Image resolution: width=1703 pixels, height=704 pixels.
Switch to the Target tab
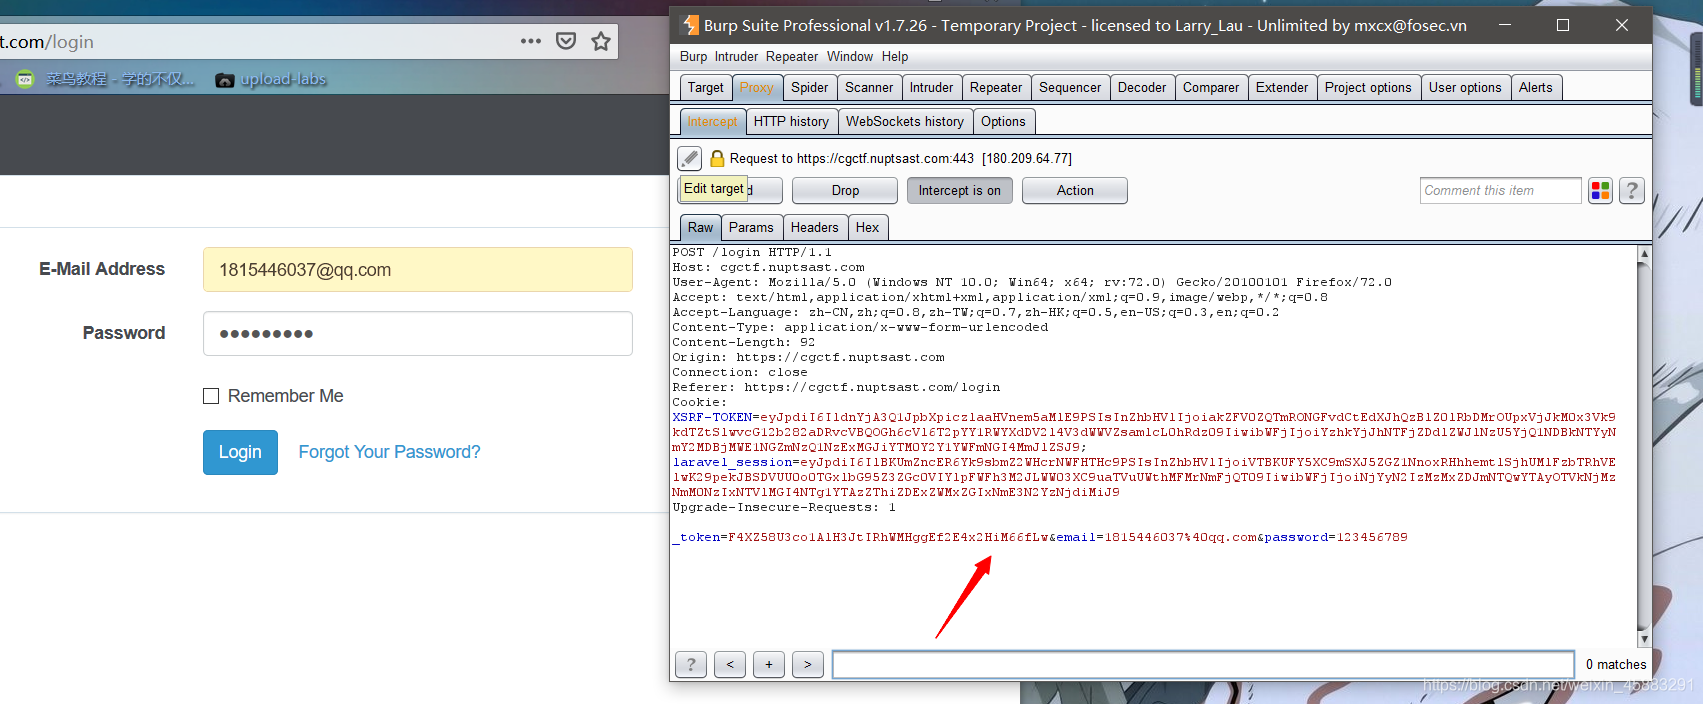point(706,88)
